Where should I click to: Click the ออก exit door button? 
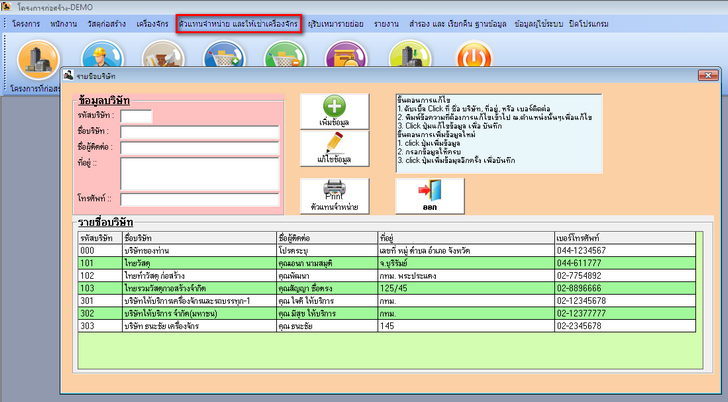tap(429, 194)
